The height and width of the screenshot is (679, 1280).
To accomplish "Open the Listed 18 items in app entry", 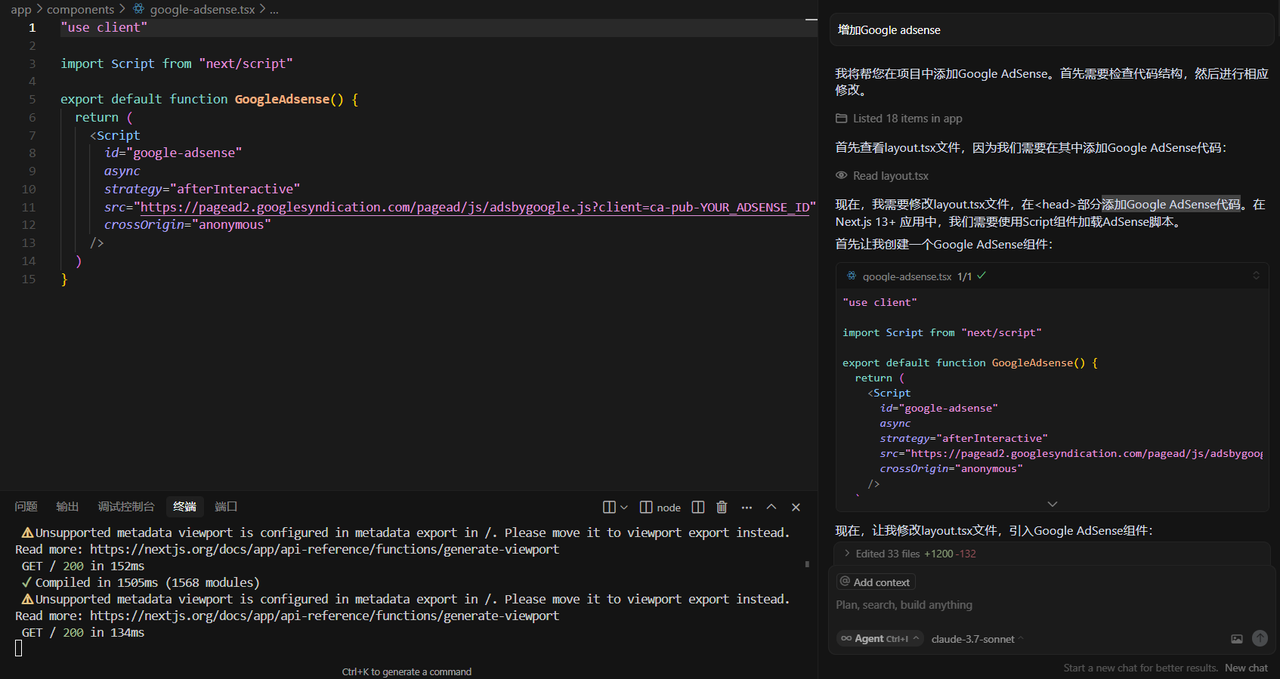I will click(x=907, y=118).
